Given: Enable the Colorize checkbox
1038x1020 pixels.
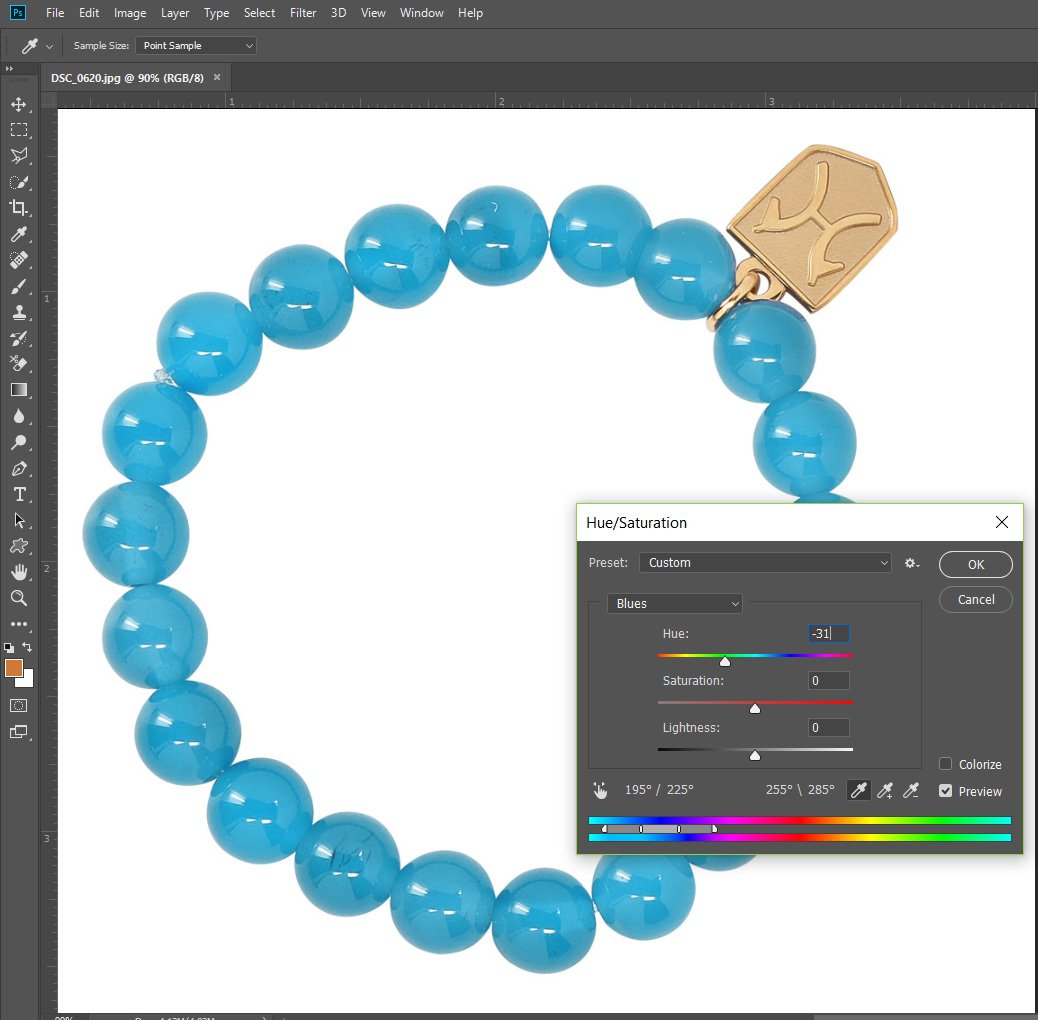Looking at the screenshot, I should (x=945, y=764).
